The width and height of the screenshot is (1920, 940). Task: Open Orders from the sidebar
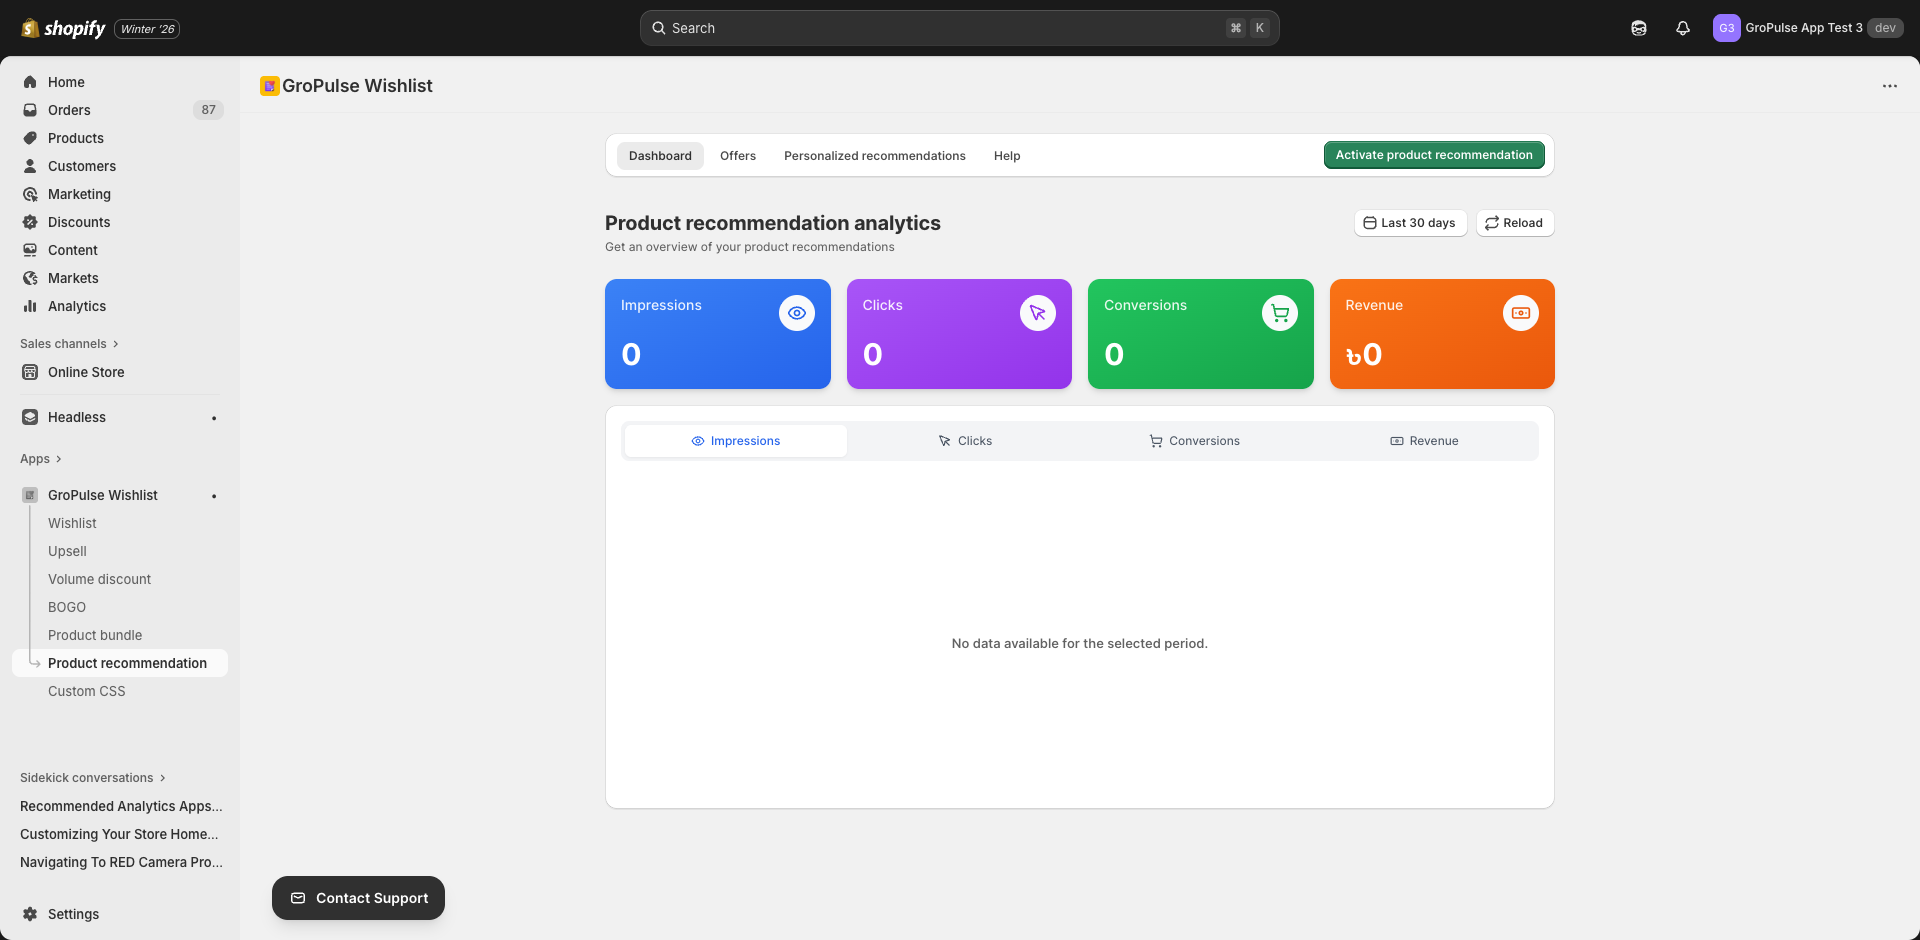[x=69, y=110]
